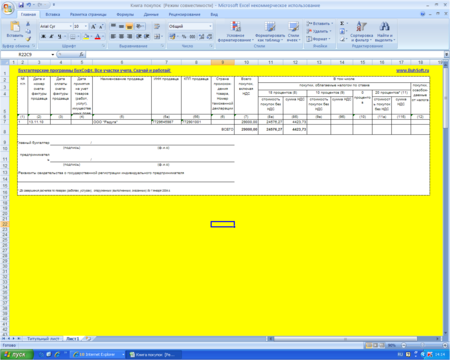Open number format dropdown showing Общий
450x360 pixels.
click(x=190, y=26)
